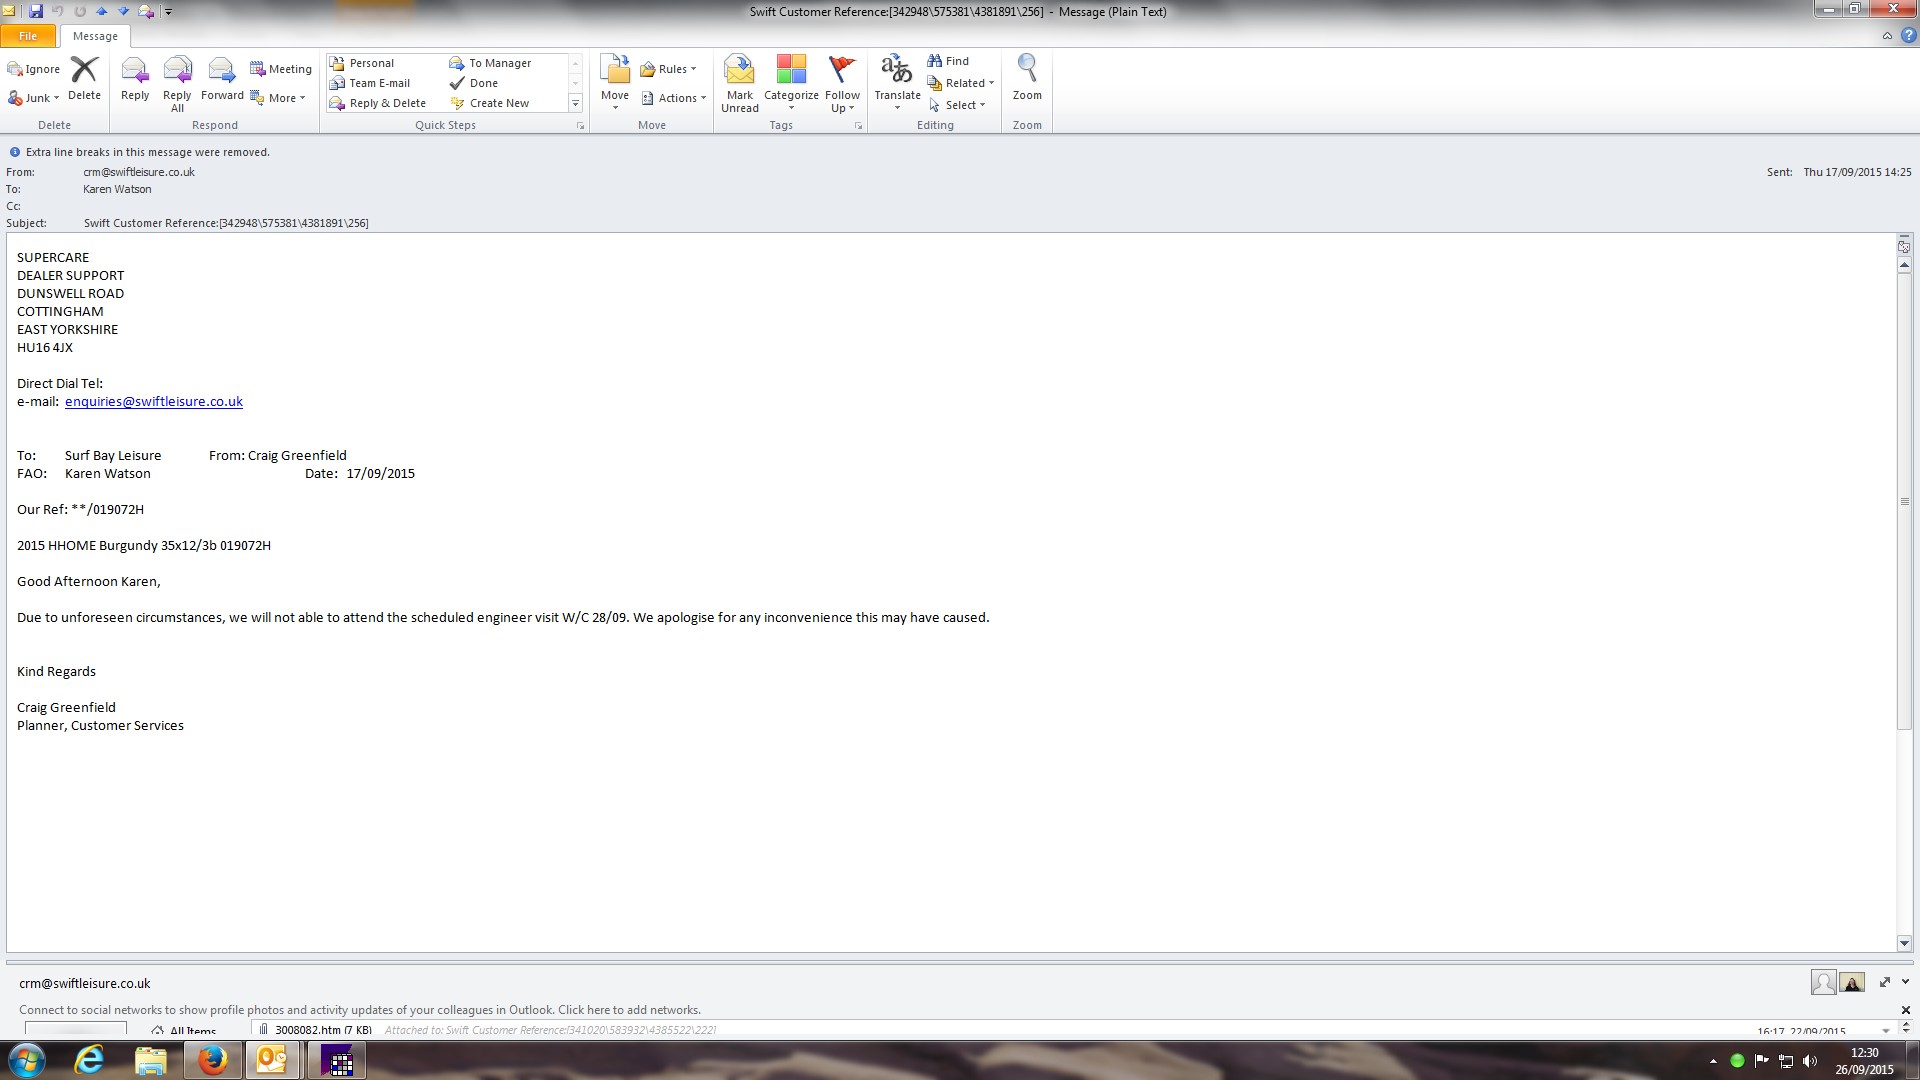Select the Message ribbon tab

tap(95, 36)
